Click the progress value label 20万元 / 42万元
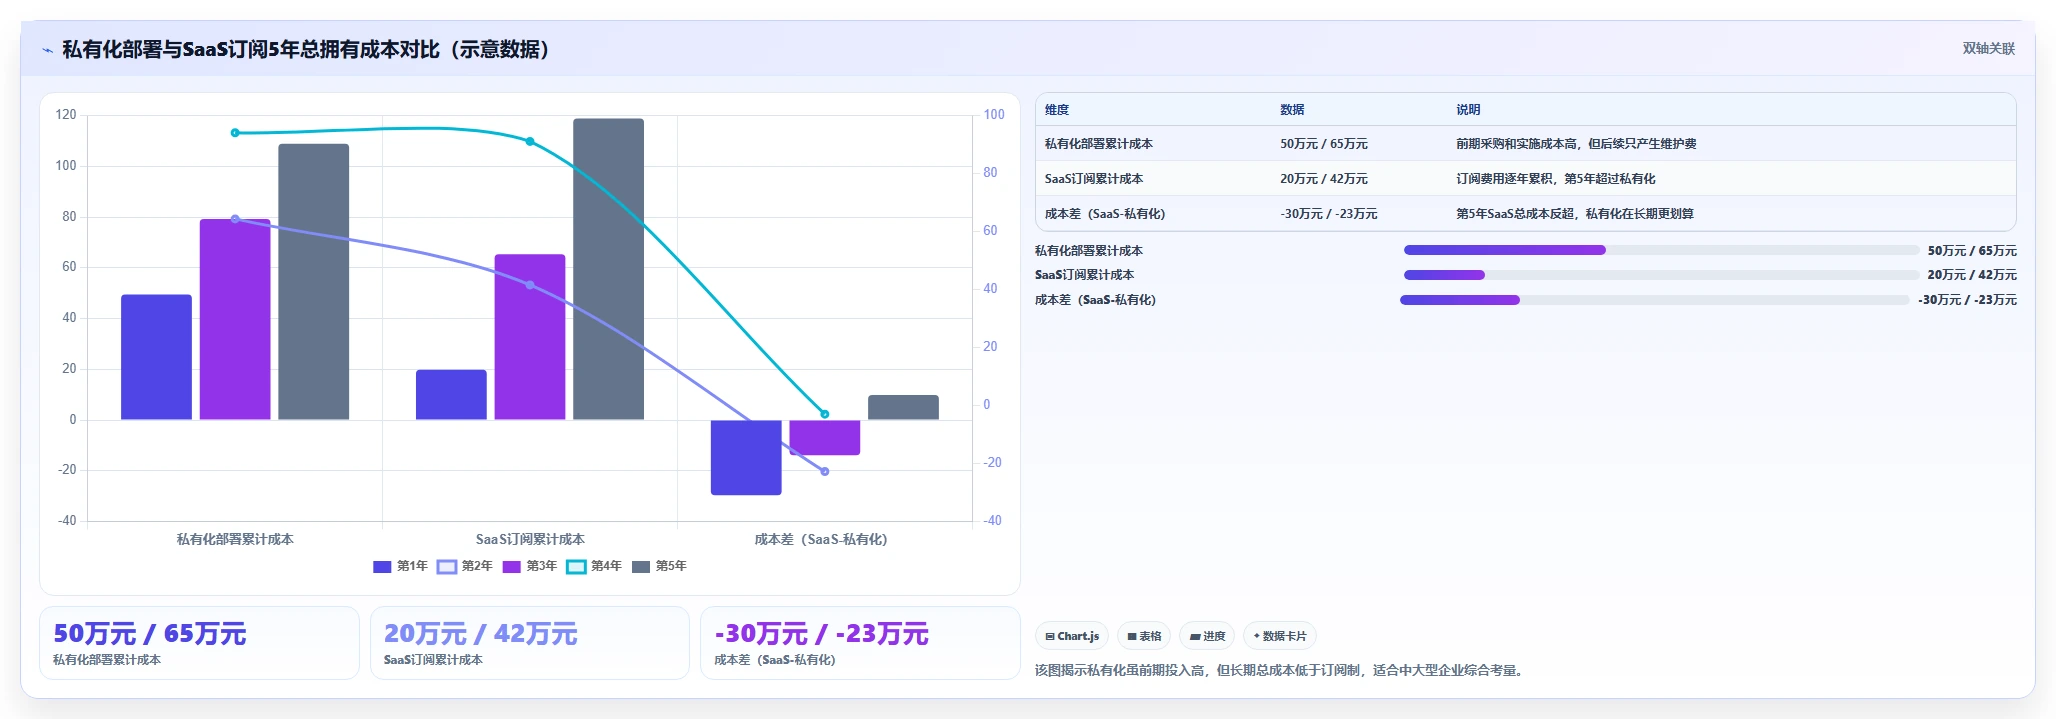 click(1972, 275)
